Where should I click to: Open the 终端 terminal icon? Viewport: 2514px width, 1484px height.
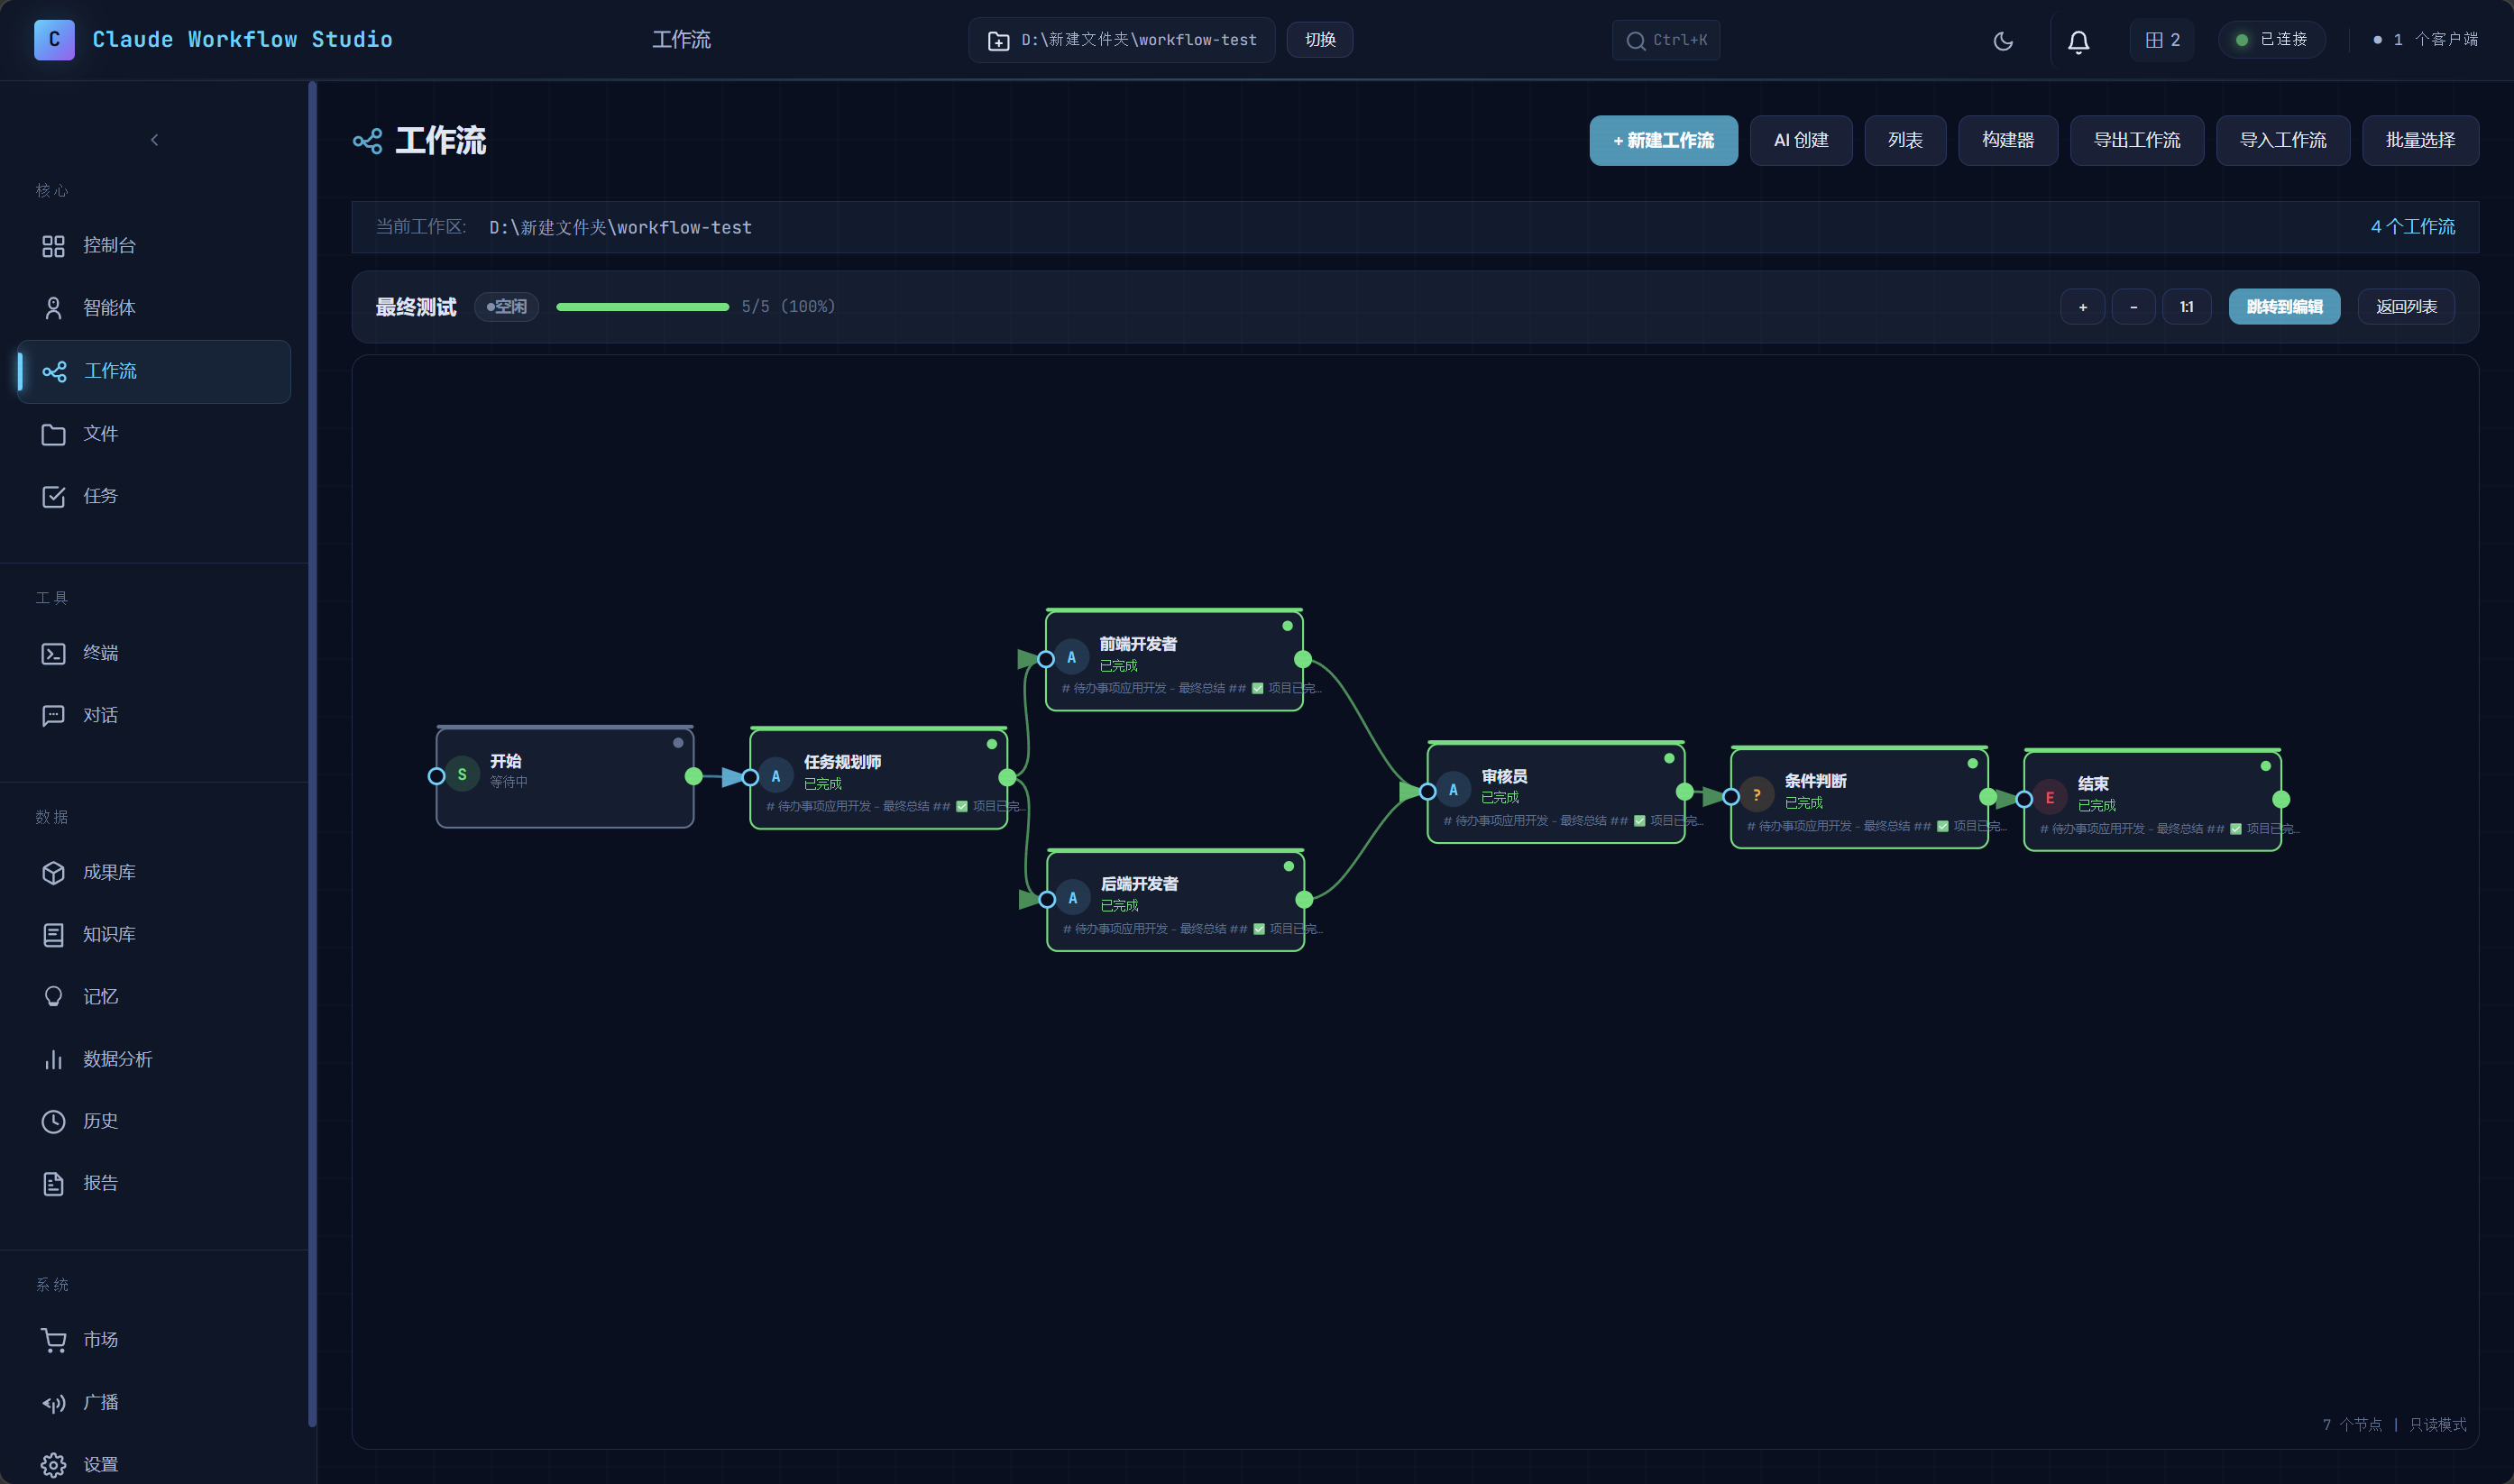tap(53, 653)
